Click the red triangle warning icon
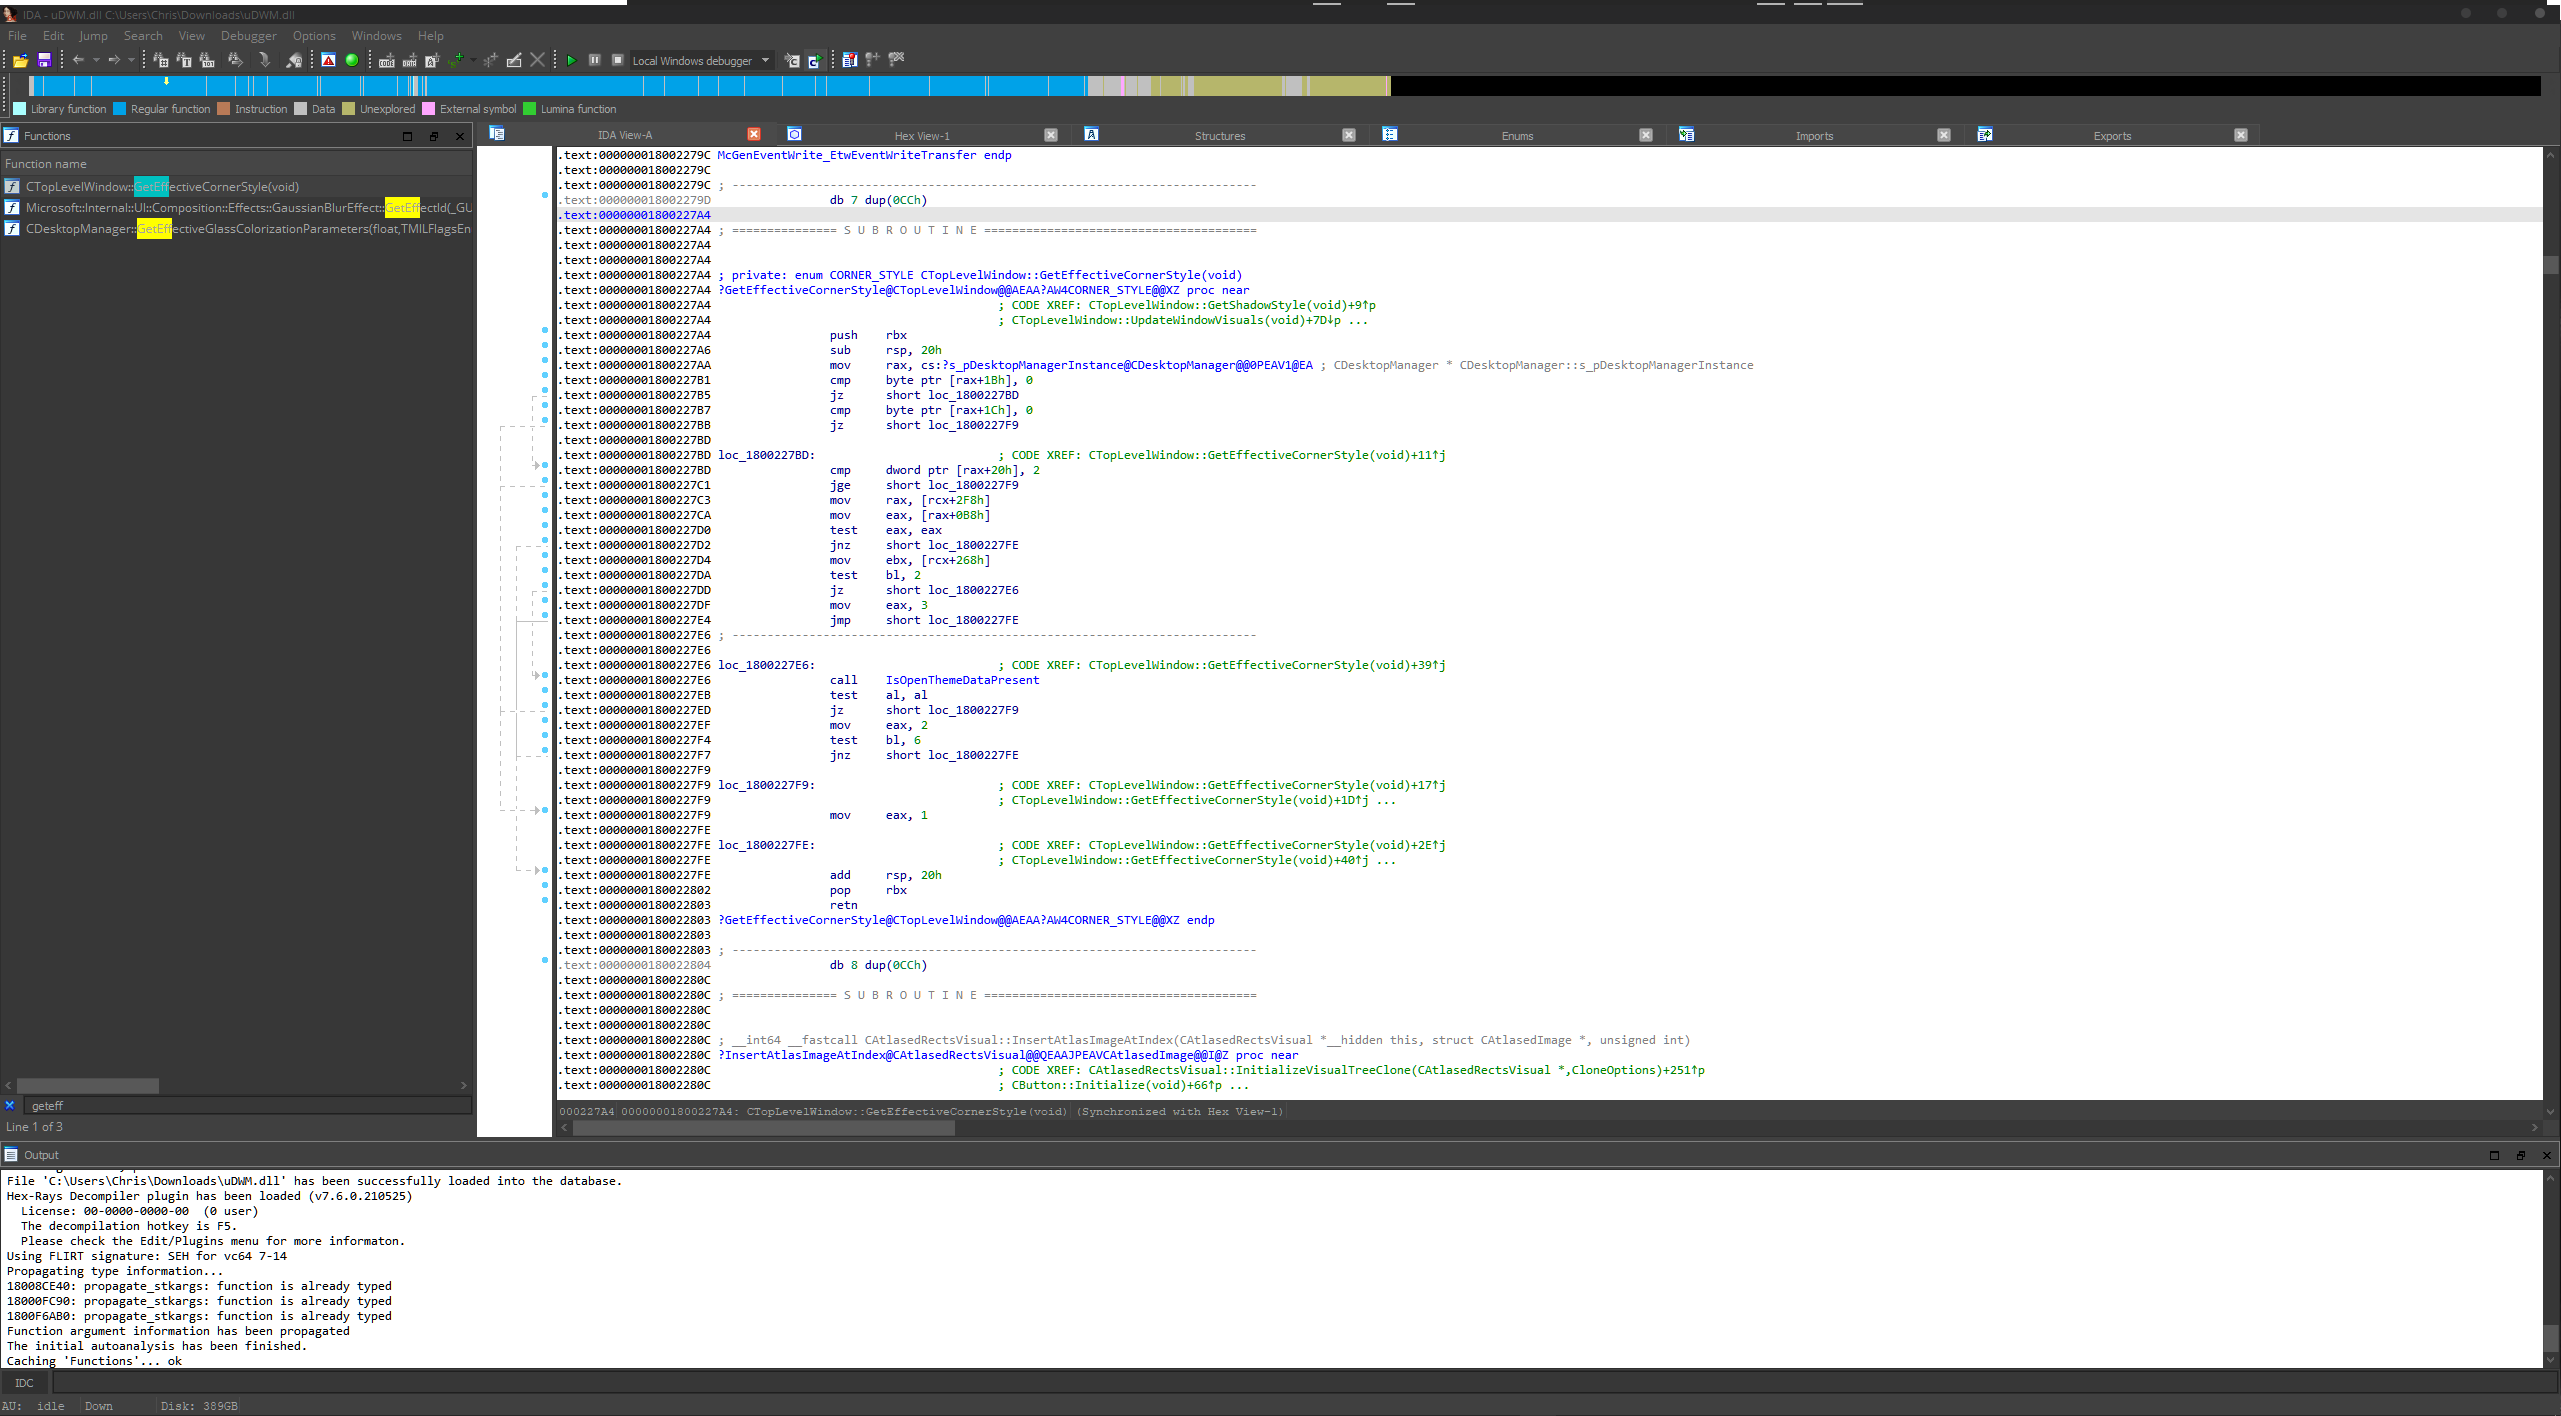2561x1416 pixels. coord(328,61)
